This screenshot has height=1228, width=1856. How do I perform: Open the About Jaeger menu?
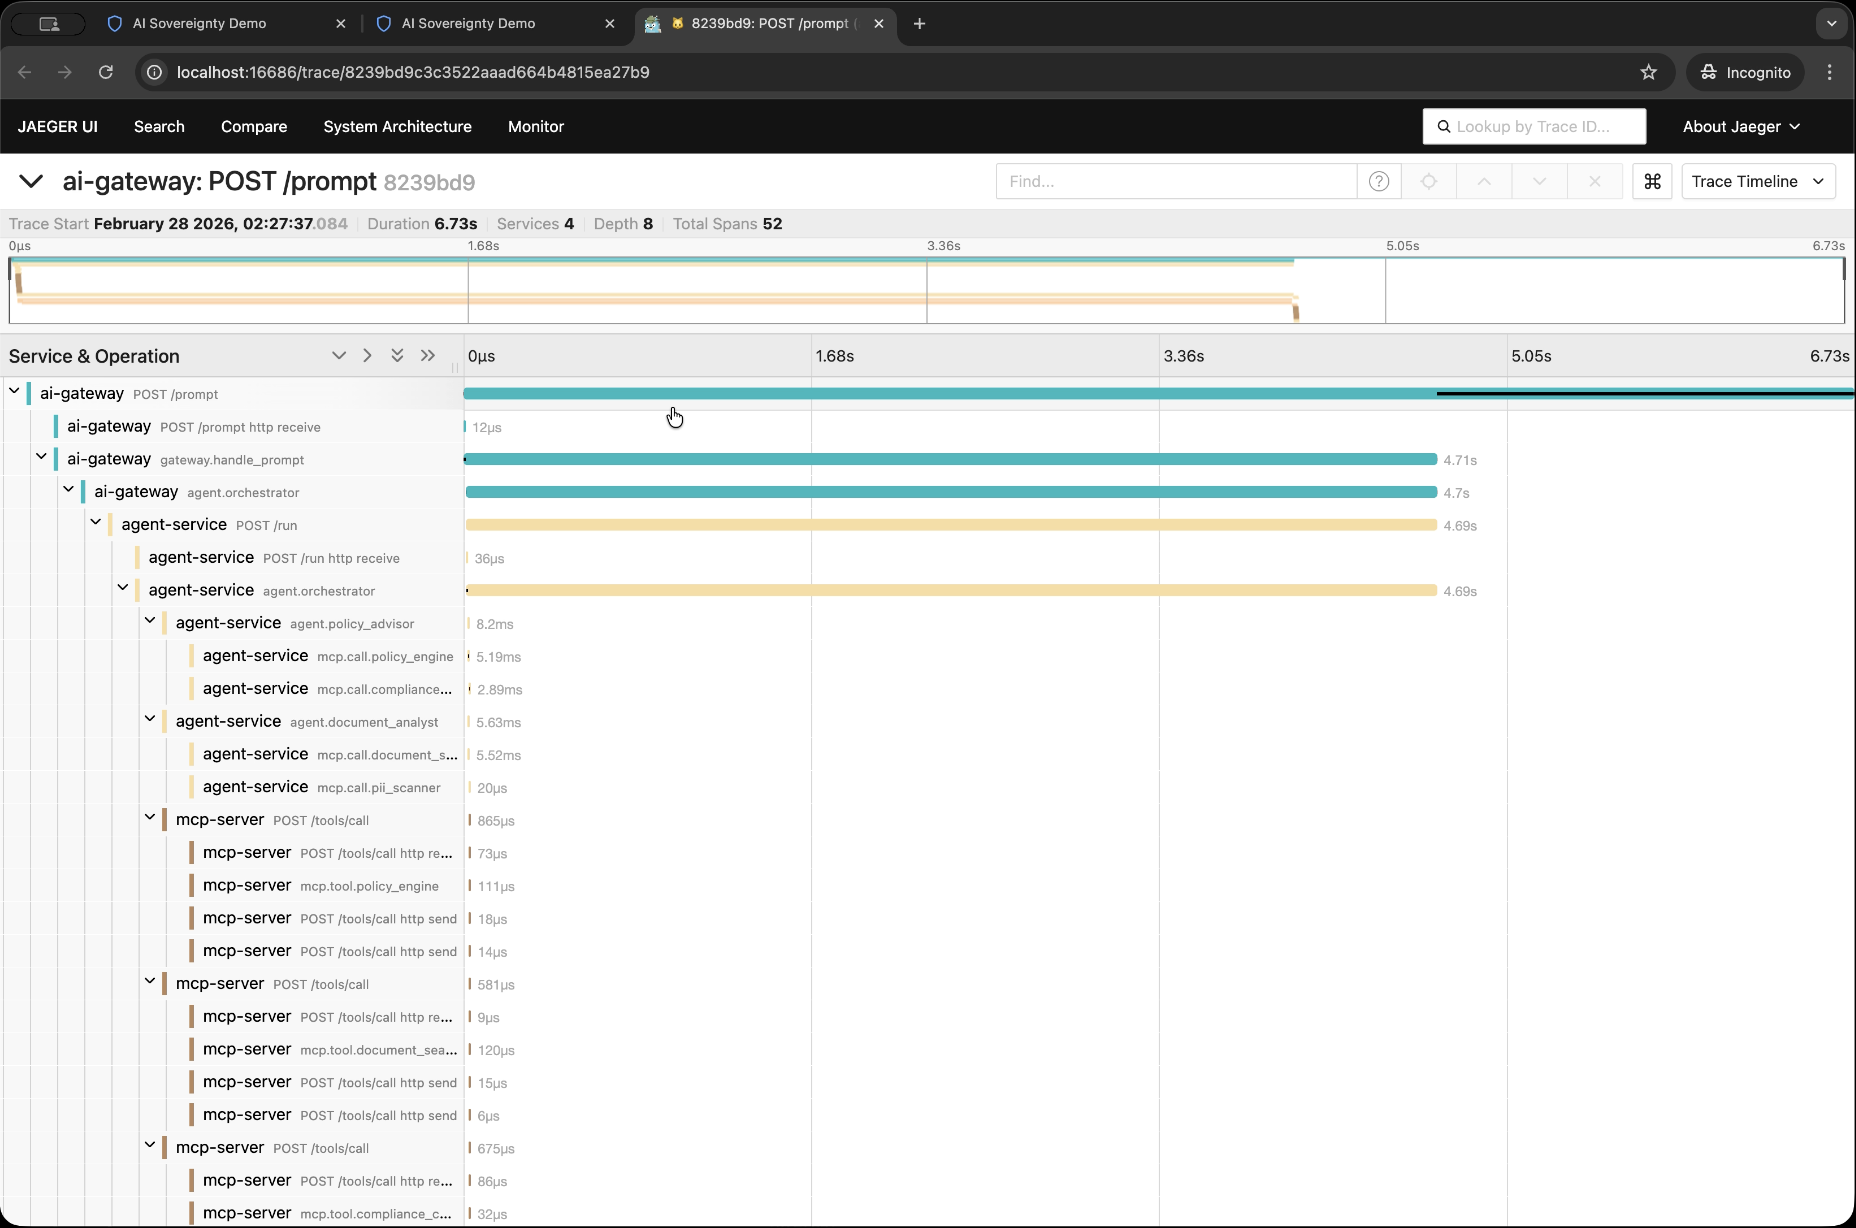pos(1741,126)
